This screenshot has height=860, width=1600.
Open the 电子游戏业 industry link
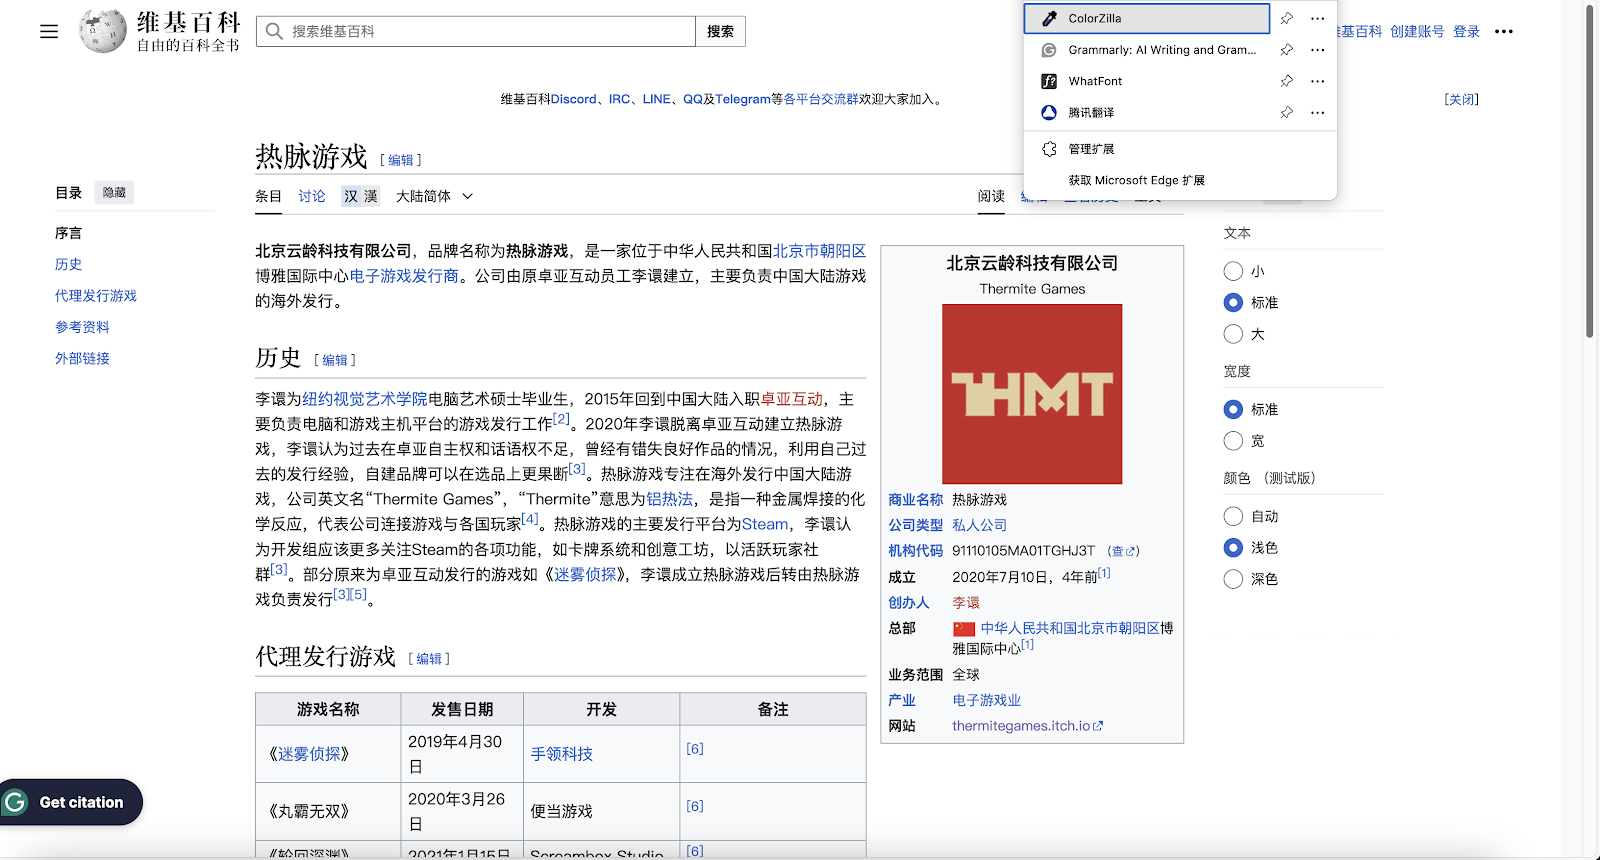[x=986, y=700]
